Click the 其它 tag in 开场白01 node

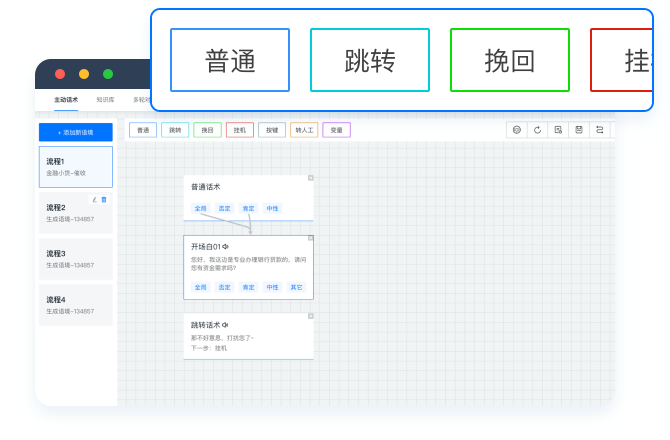tap(295, 287)
